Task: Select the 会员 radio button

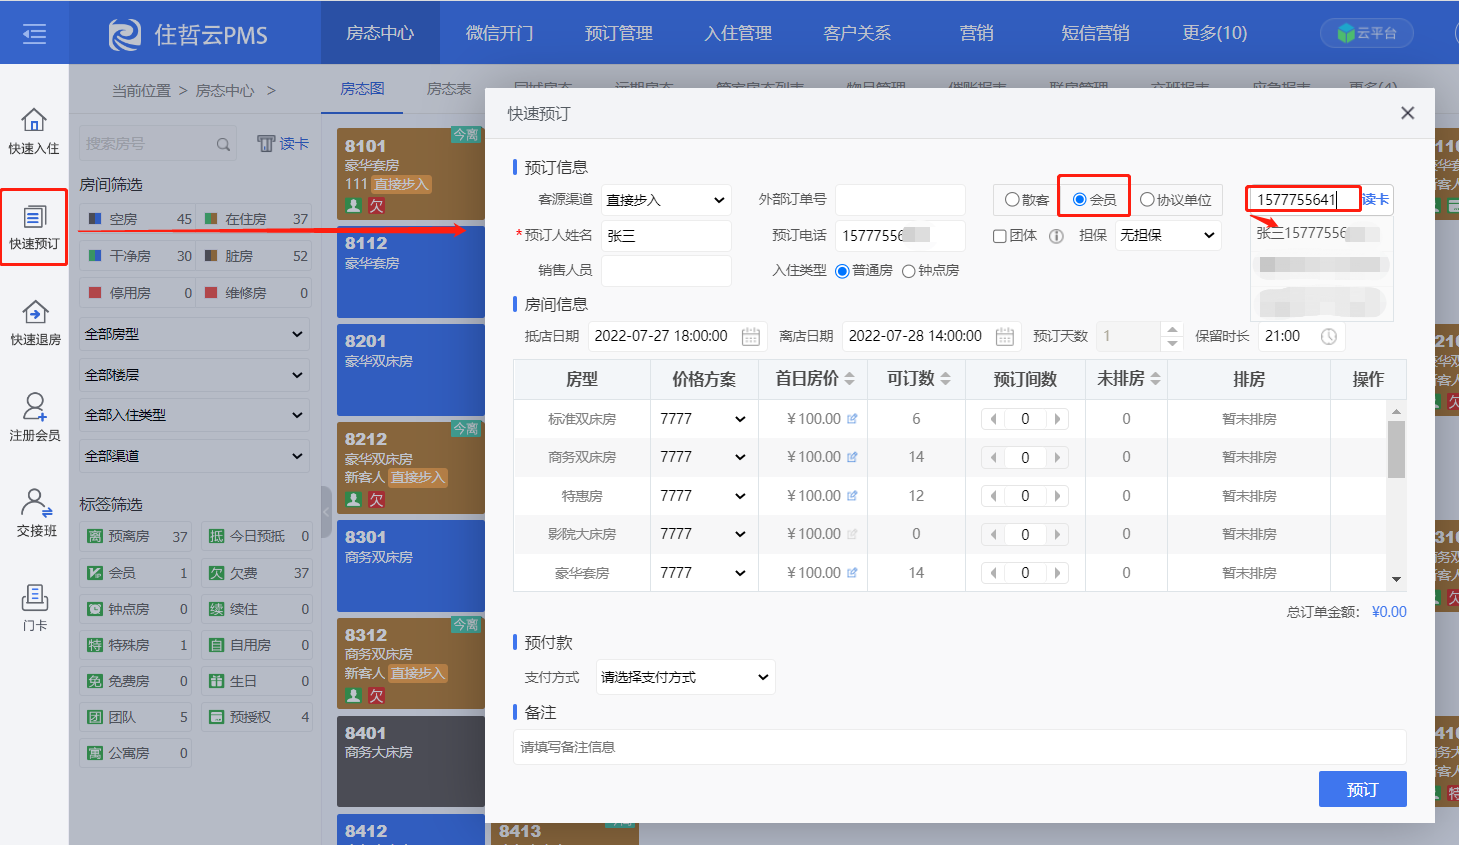Action: click(x=1080, y=200)
